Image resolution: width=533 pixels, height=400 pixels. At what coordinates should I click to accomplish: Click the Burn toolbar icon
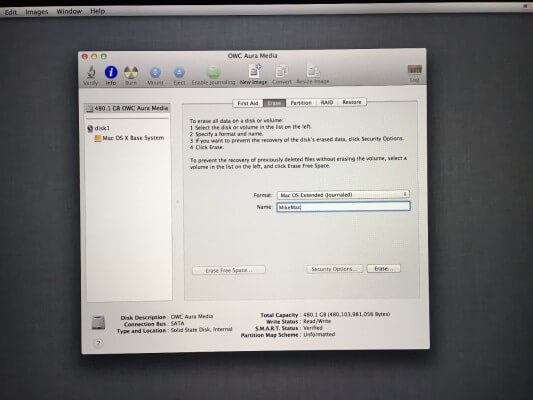click(131, 75)
